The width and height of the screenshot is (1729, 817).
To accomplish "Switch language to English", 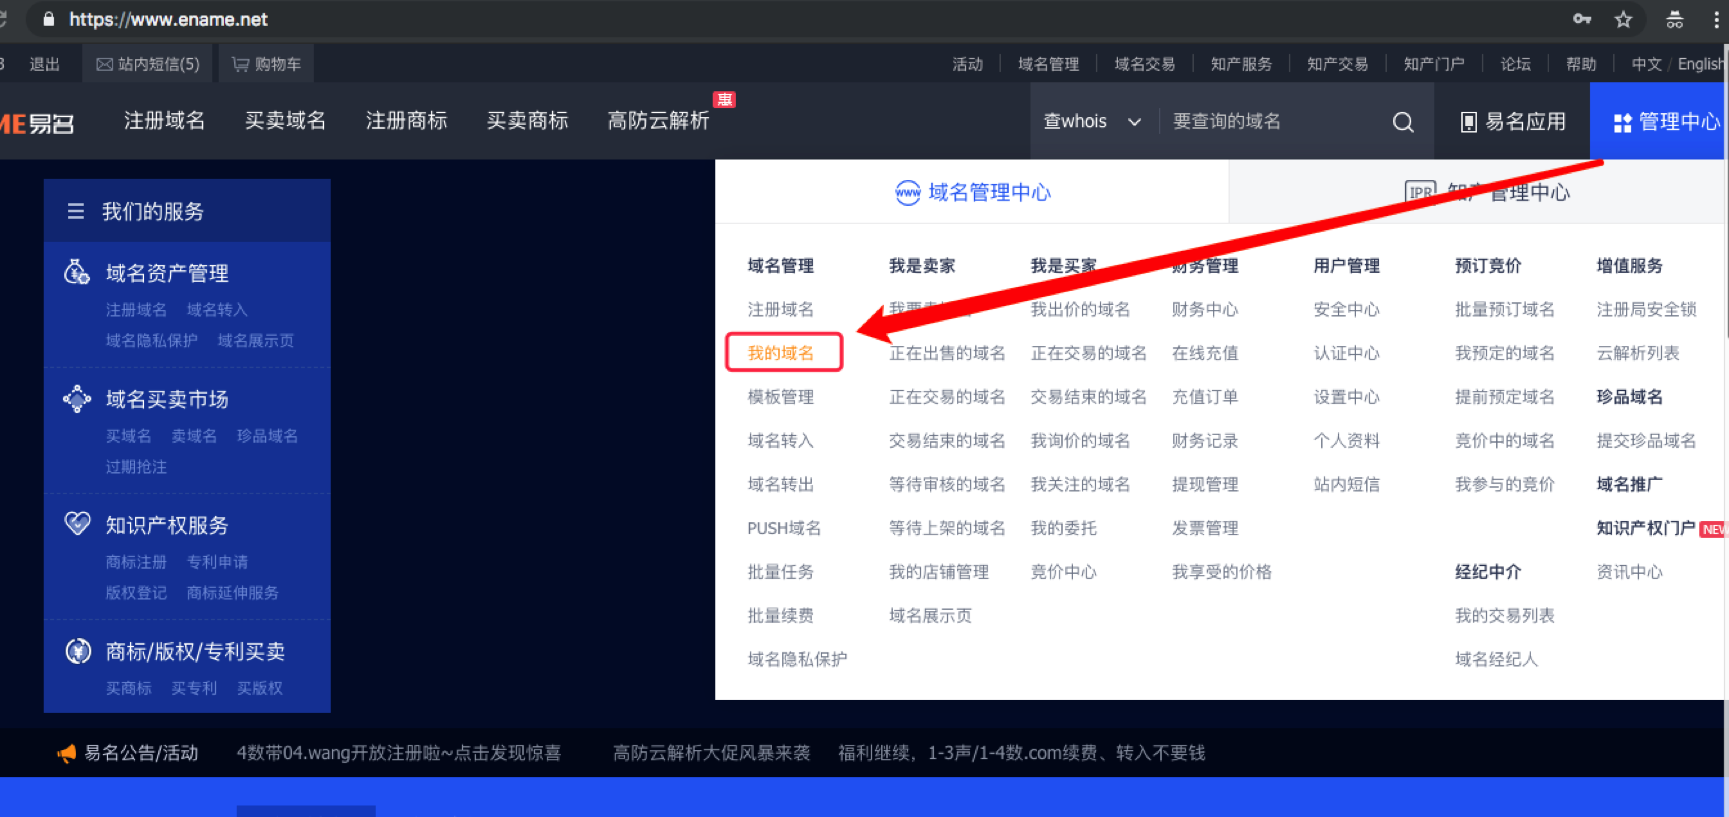I will pos(1700,64).
